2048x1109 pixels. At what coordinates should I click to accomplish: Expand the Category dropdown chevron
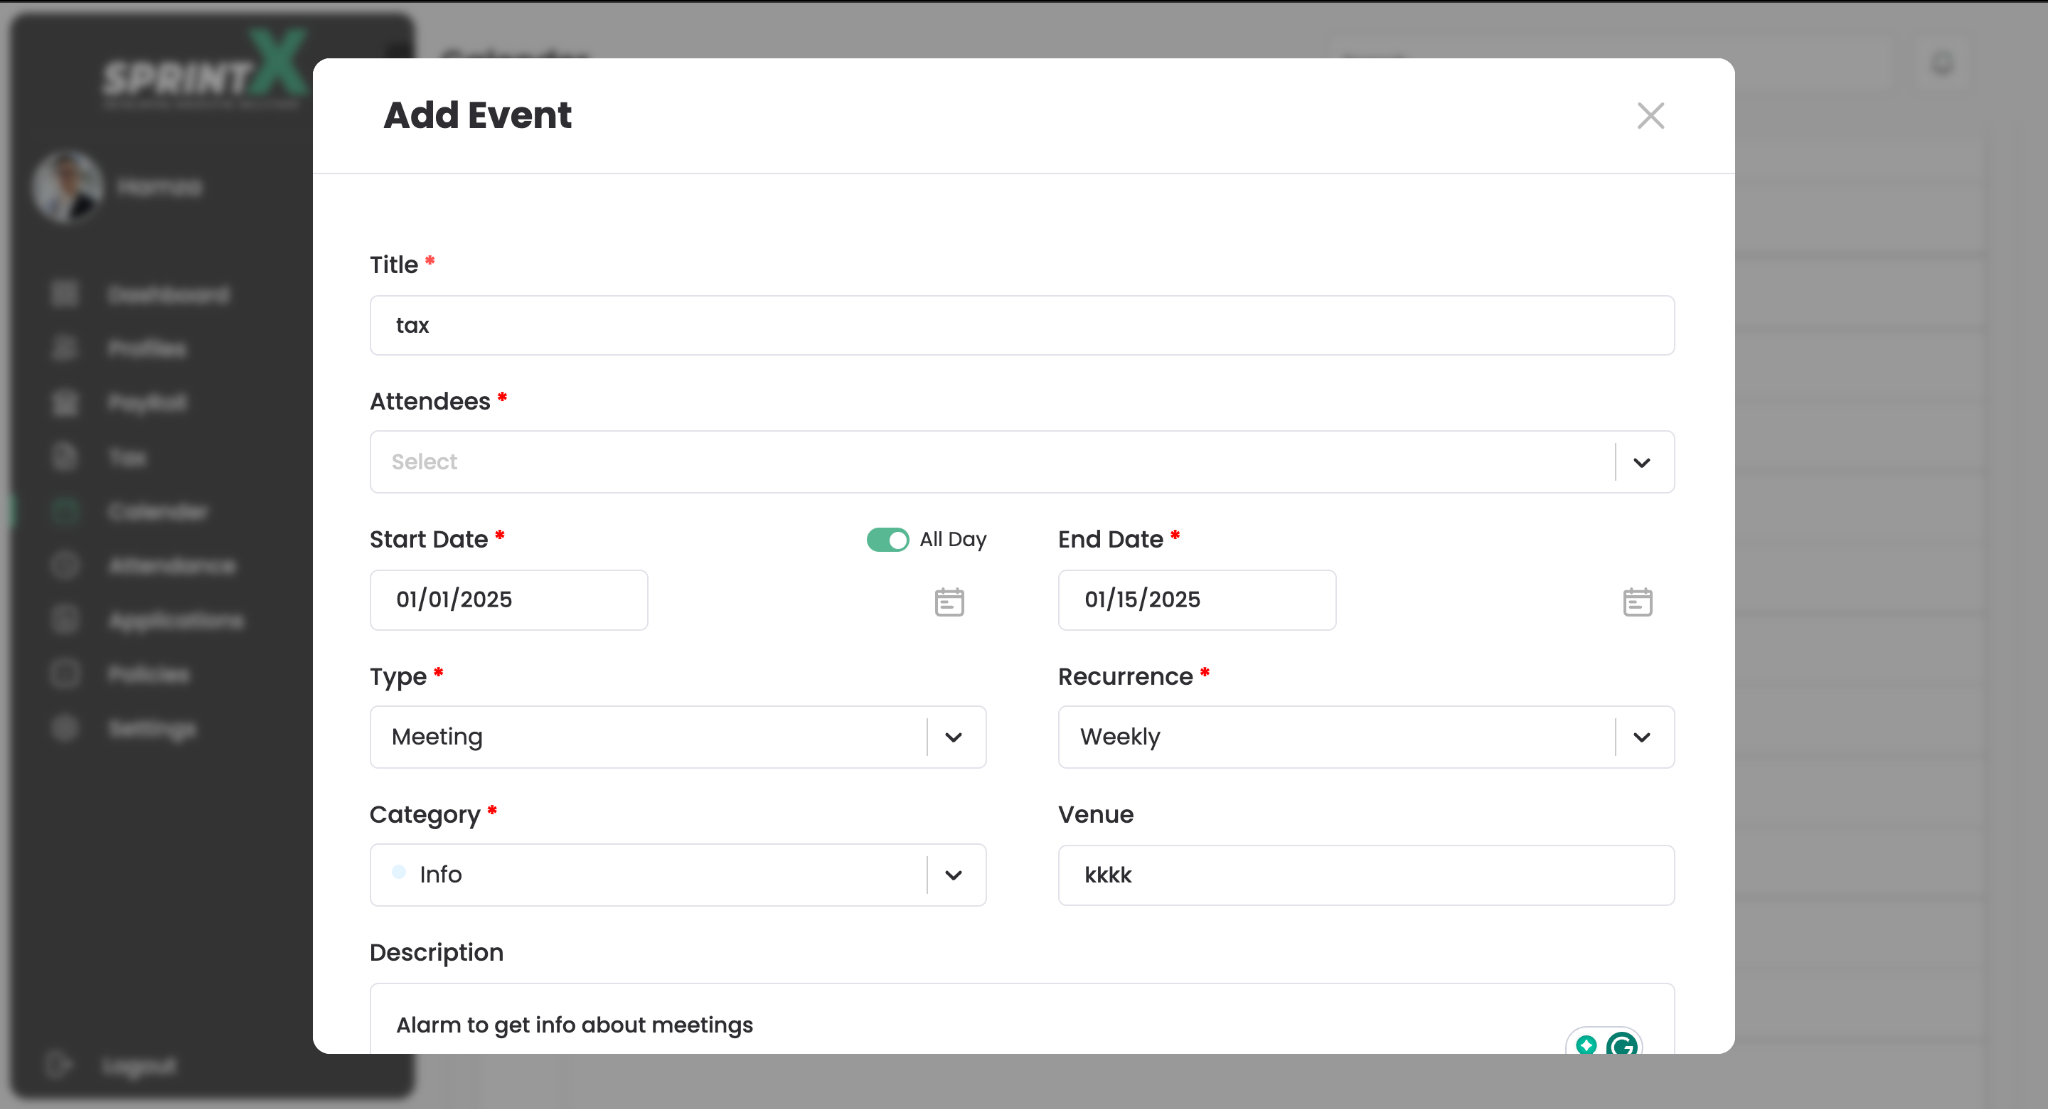pyautogui.click(x=953, y=875)
